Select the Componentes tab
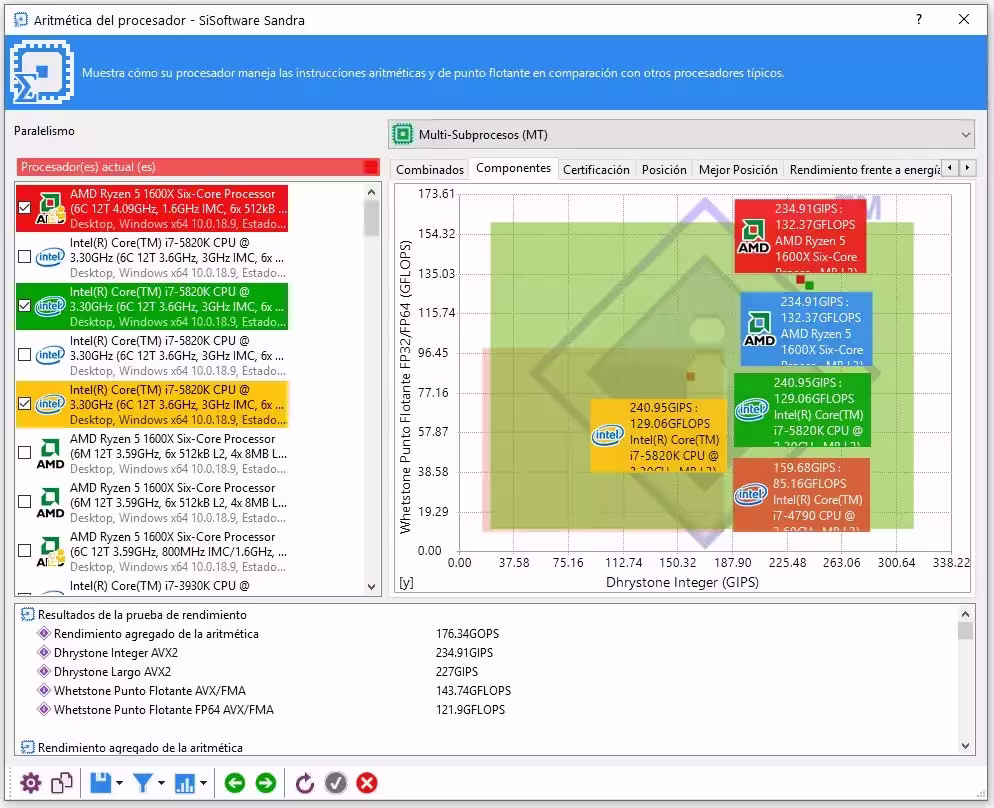Viewport: 994px width, 808px height. (x=513, y=168)
